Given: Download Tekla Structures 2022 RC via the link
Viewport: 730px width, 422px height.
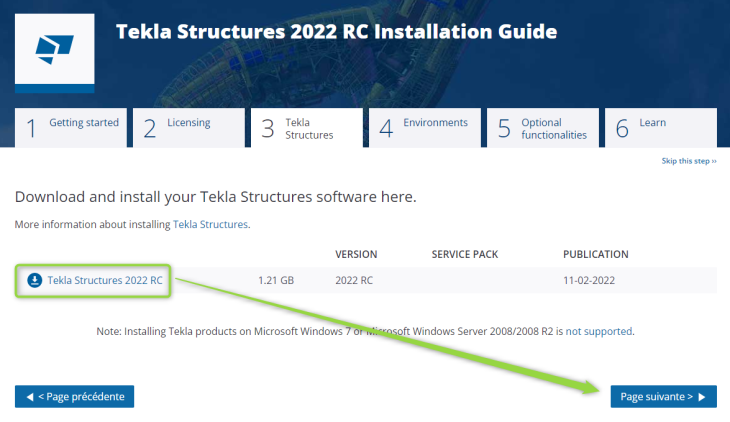Looking at the screenshot, I should 105,280.
